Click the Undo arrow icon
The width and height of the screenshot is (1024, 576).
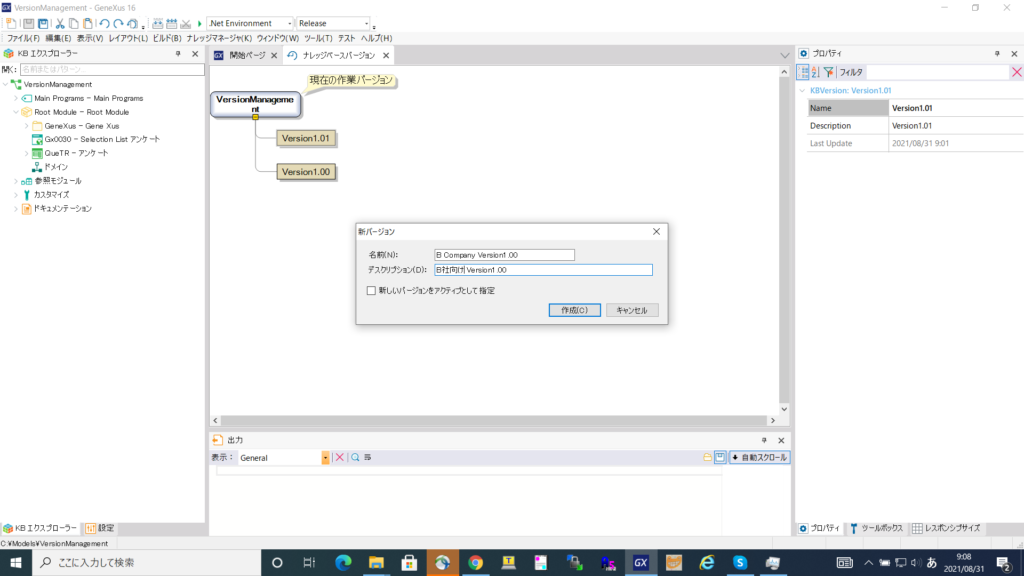[104, 24]
